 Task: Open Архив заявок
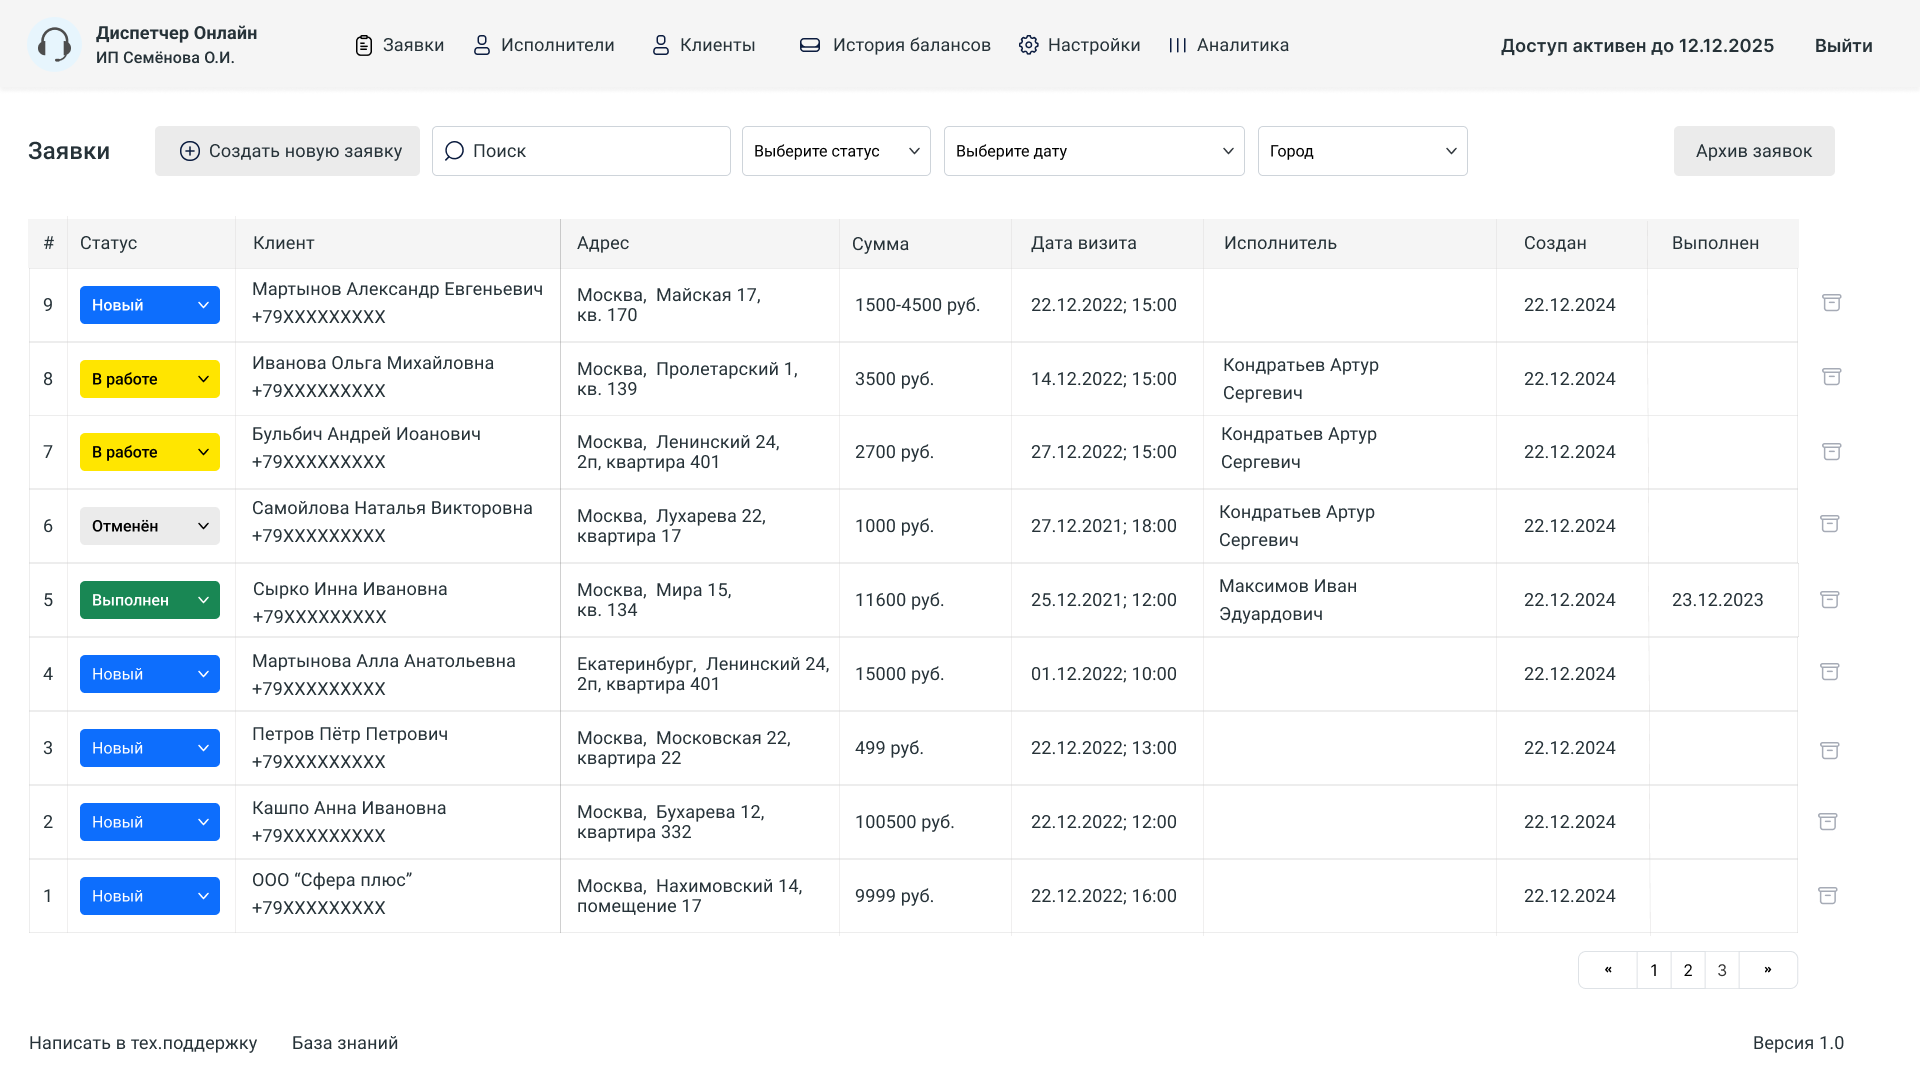click(1753, 151)
